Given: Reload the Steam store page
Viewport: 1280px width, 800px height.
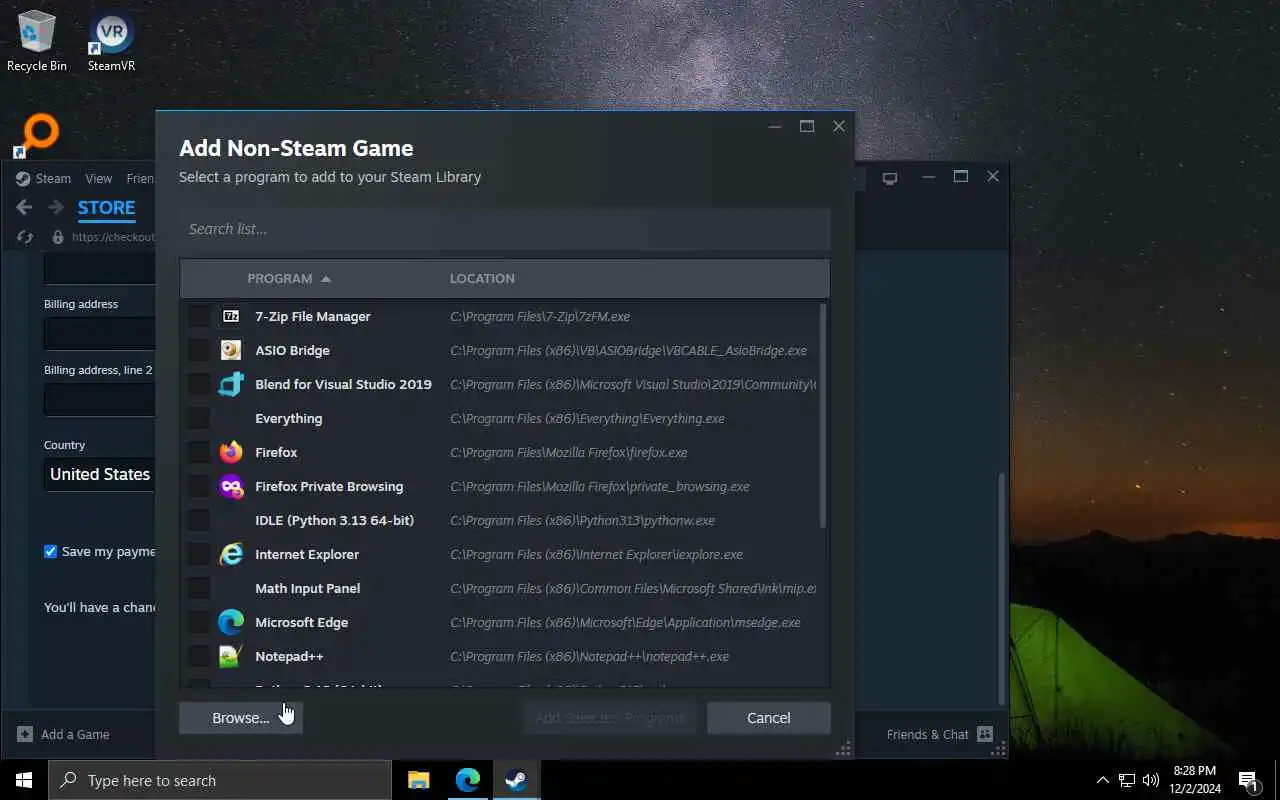Looking at the screenshot, I should point(26,237).
